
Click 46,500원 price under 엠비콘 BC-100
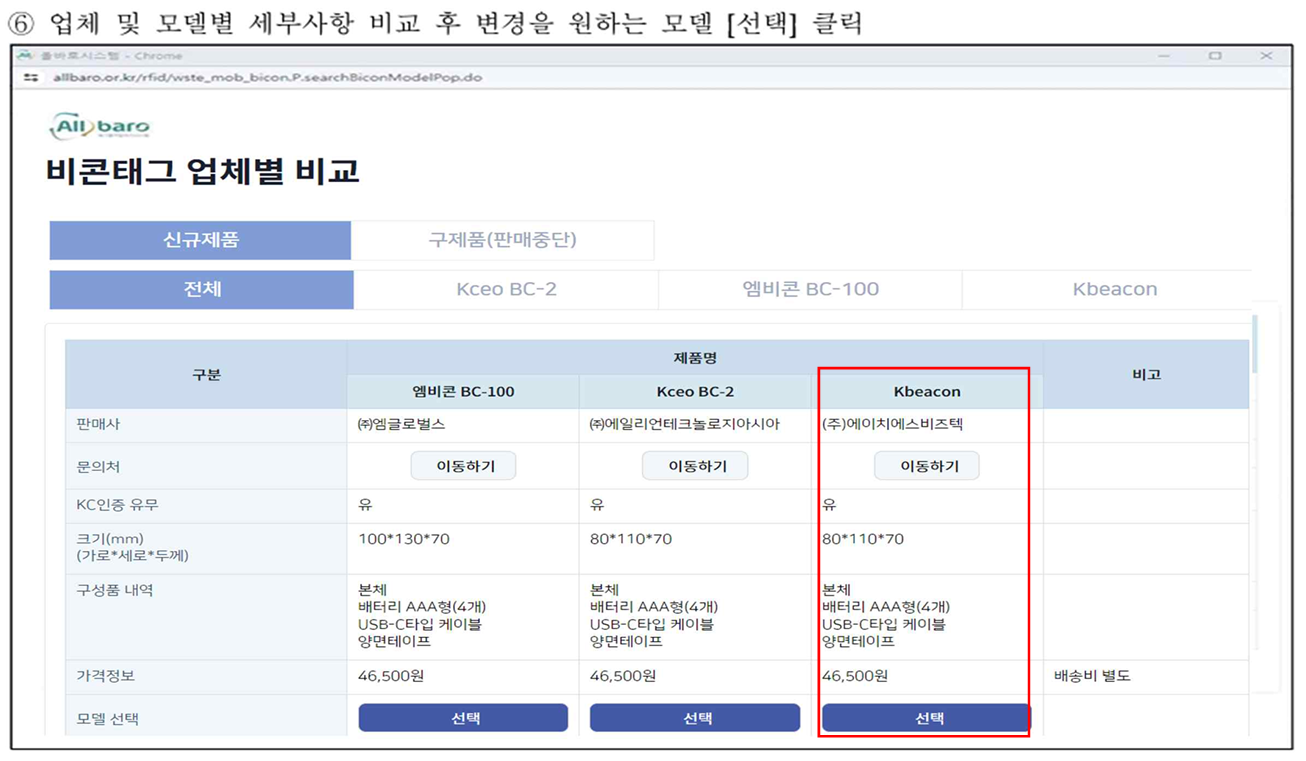[391, 676]
